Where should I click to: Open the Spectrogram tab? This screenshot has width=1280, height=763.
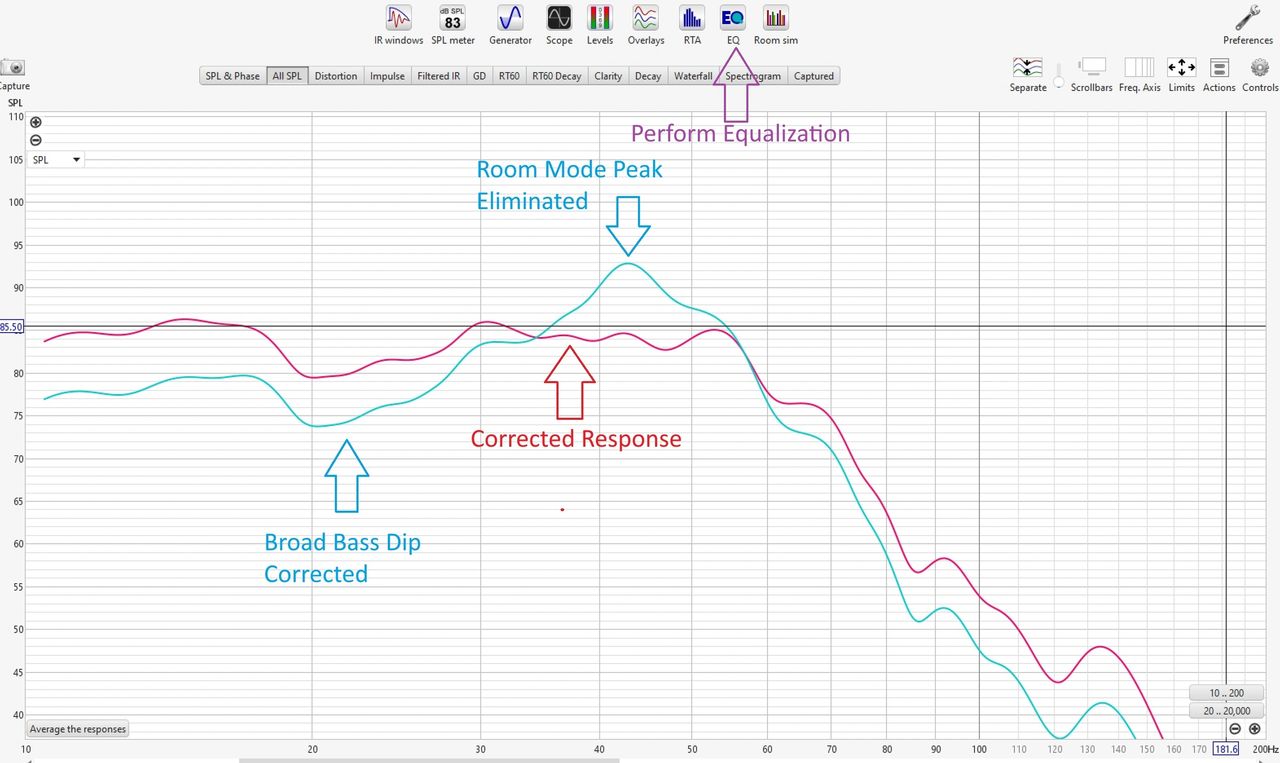754,76
